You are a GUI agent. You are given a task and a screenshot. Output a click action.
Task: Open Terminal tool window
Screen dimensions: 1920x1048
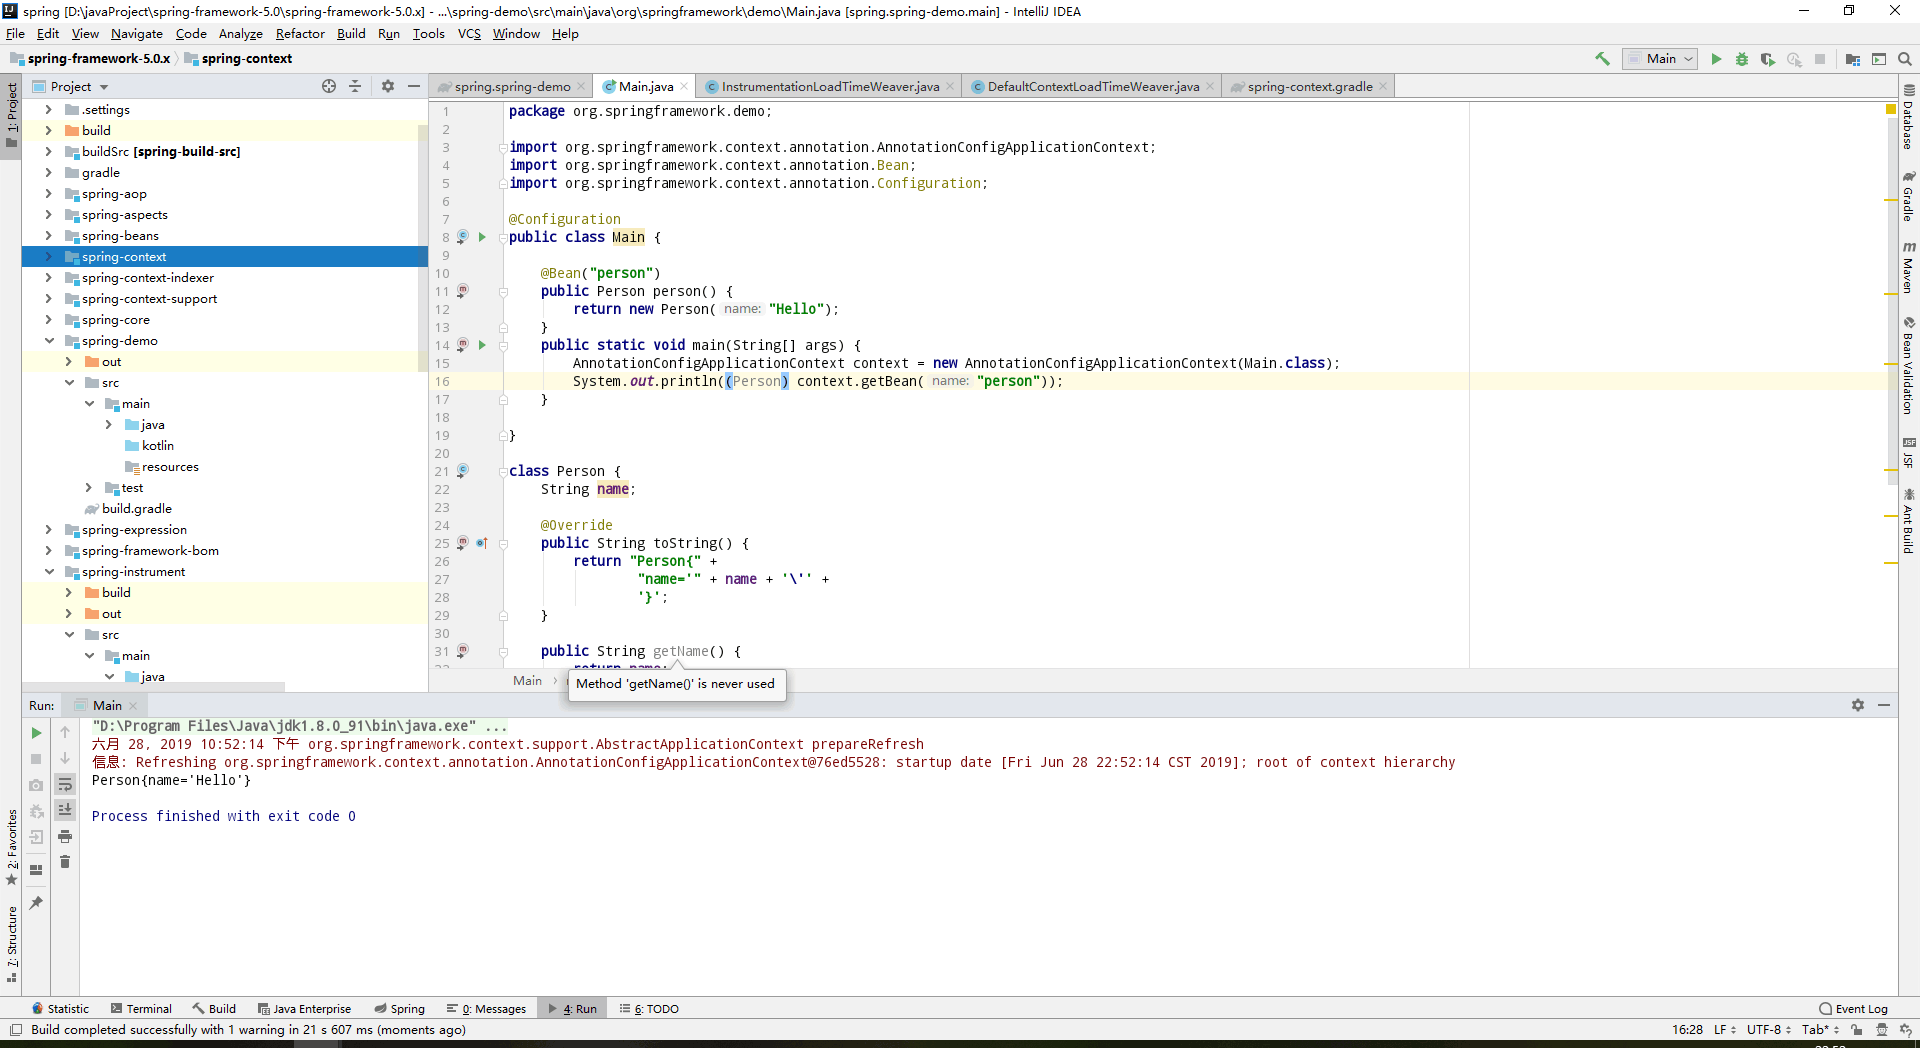coord(141,1009)
